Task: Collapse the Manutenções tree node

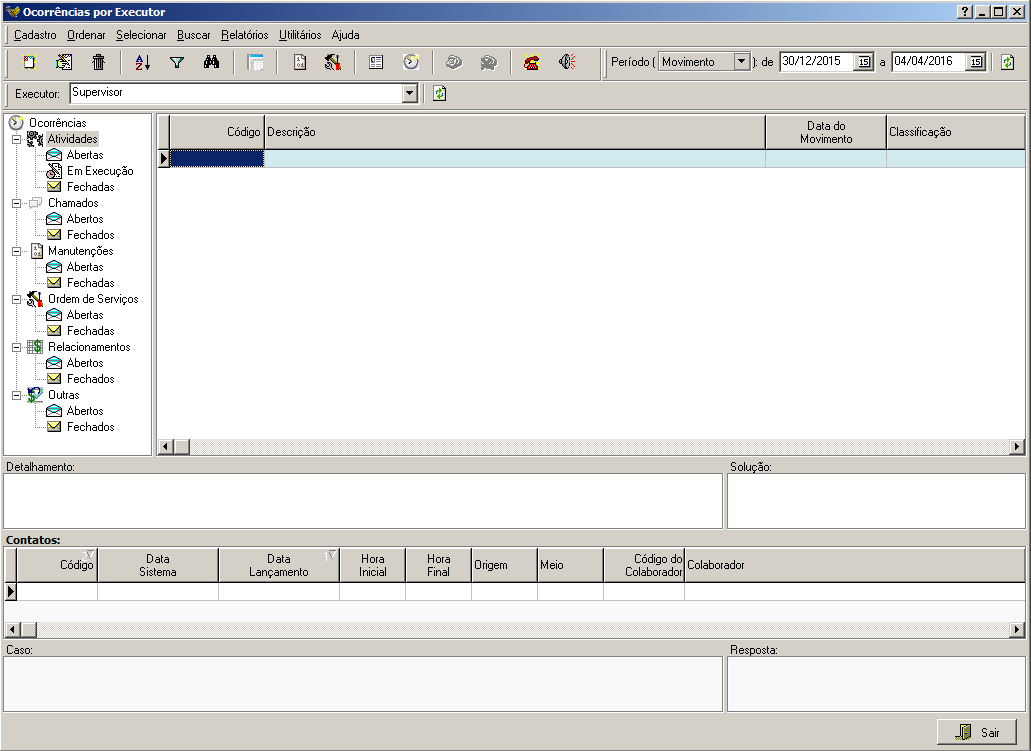Action: click(x=16, y=251)
